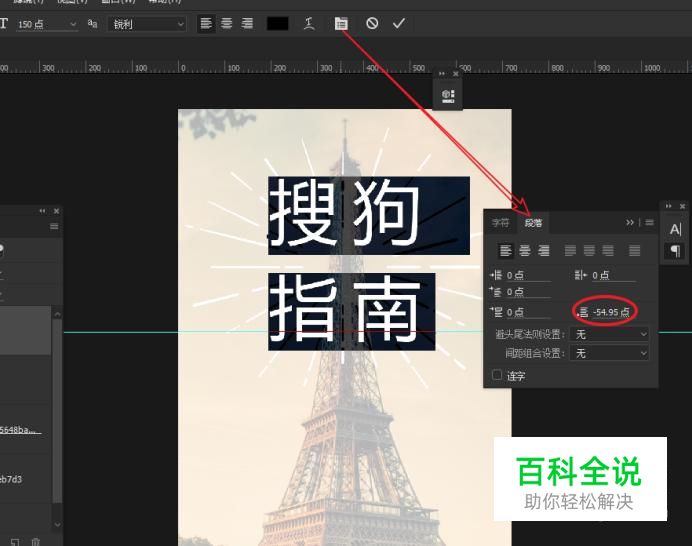Click the Type tool T icon in options bar
This screenshot has height=546, width=692.
click(x=4, y=23)
